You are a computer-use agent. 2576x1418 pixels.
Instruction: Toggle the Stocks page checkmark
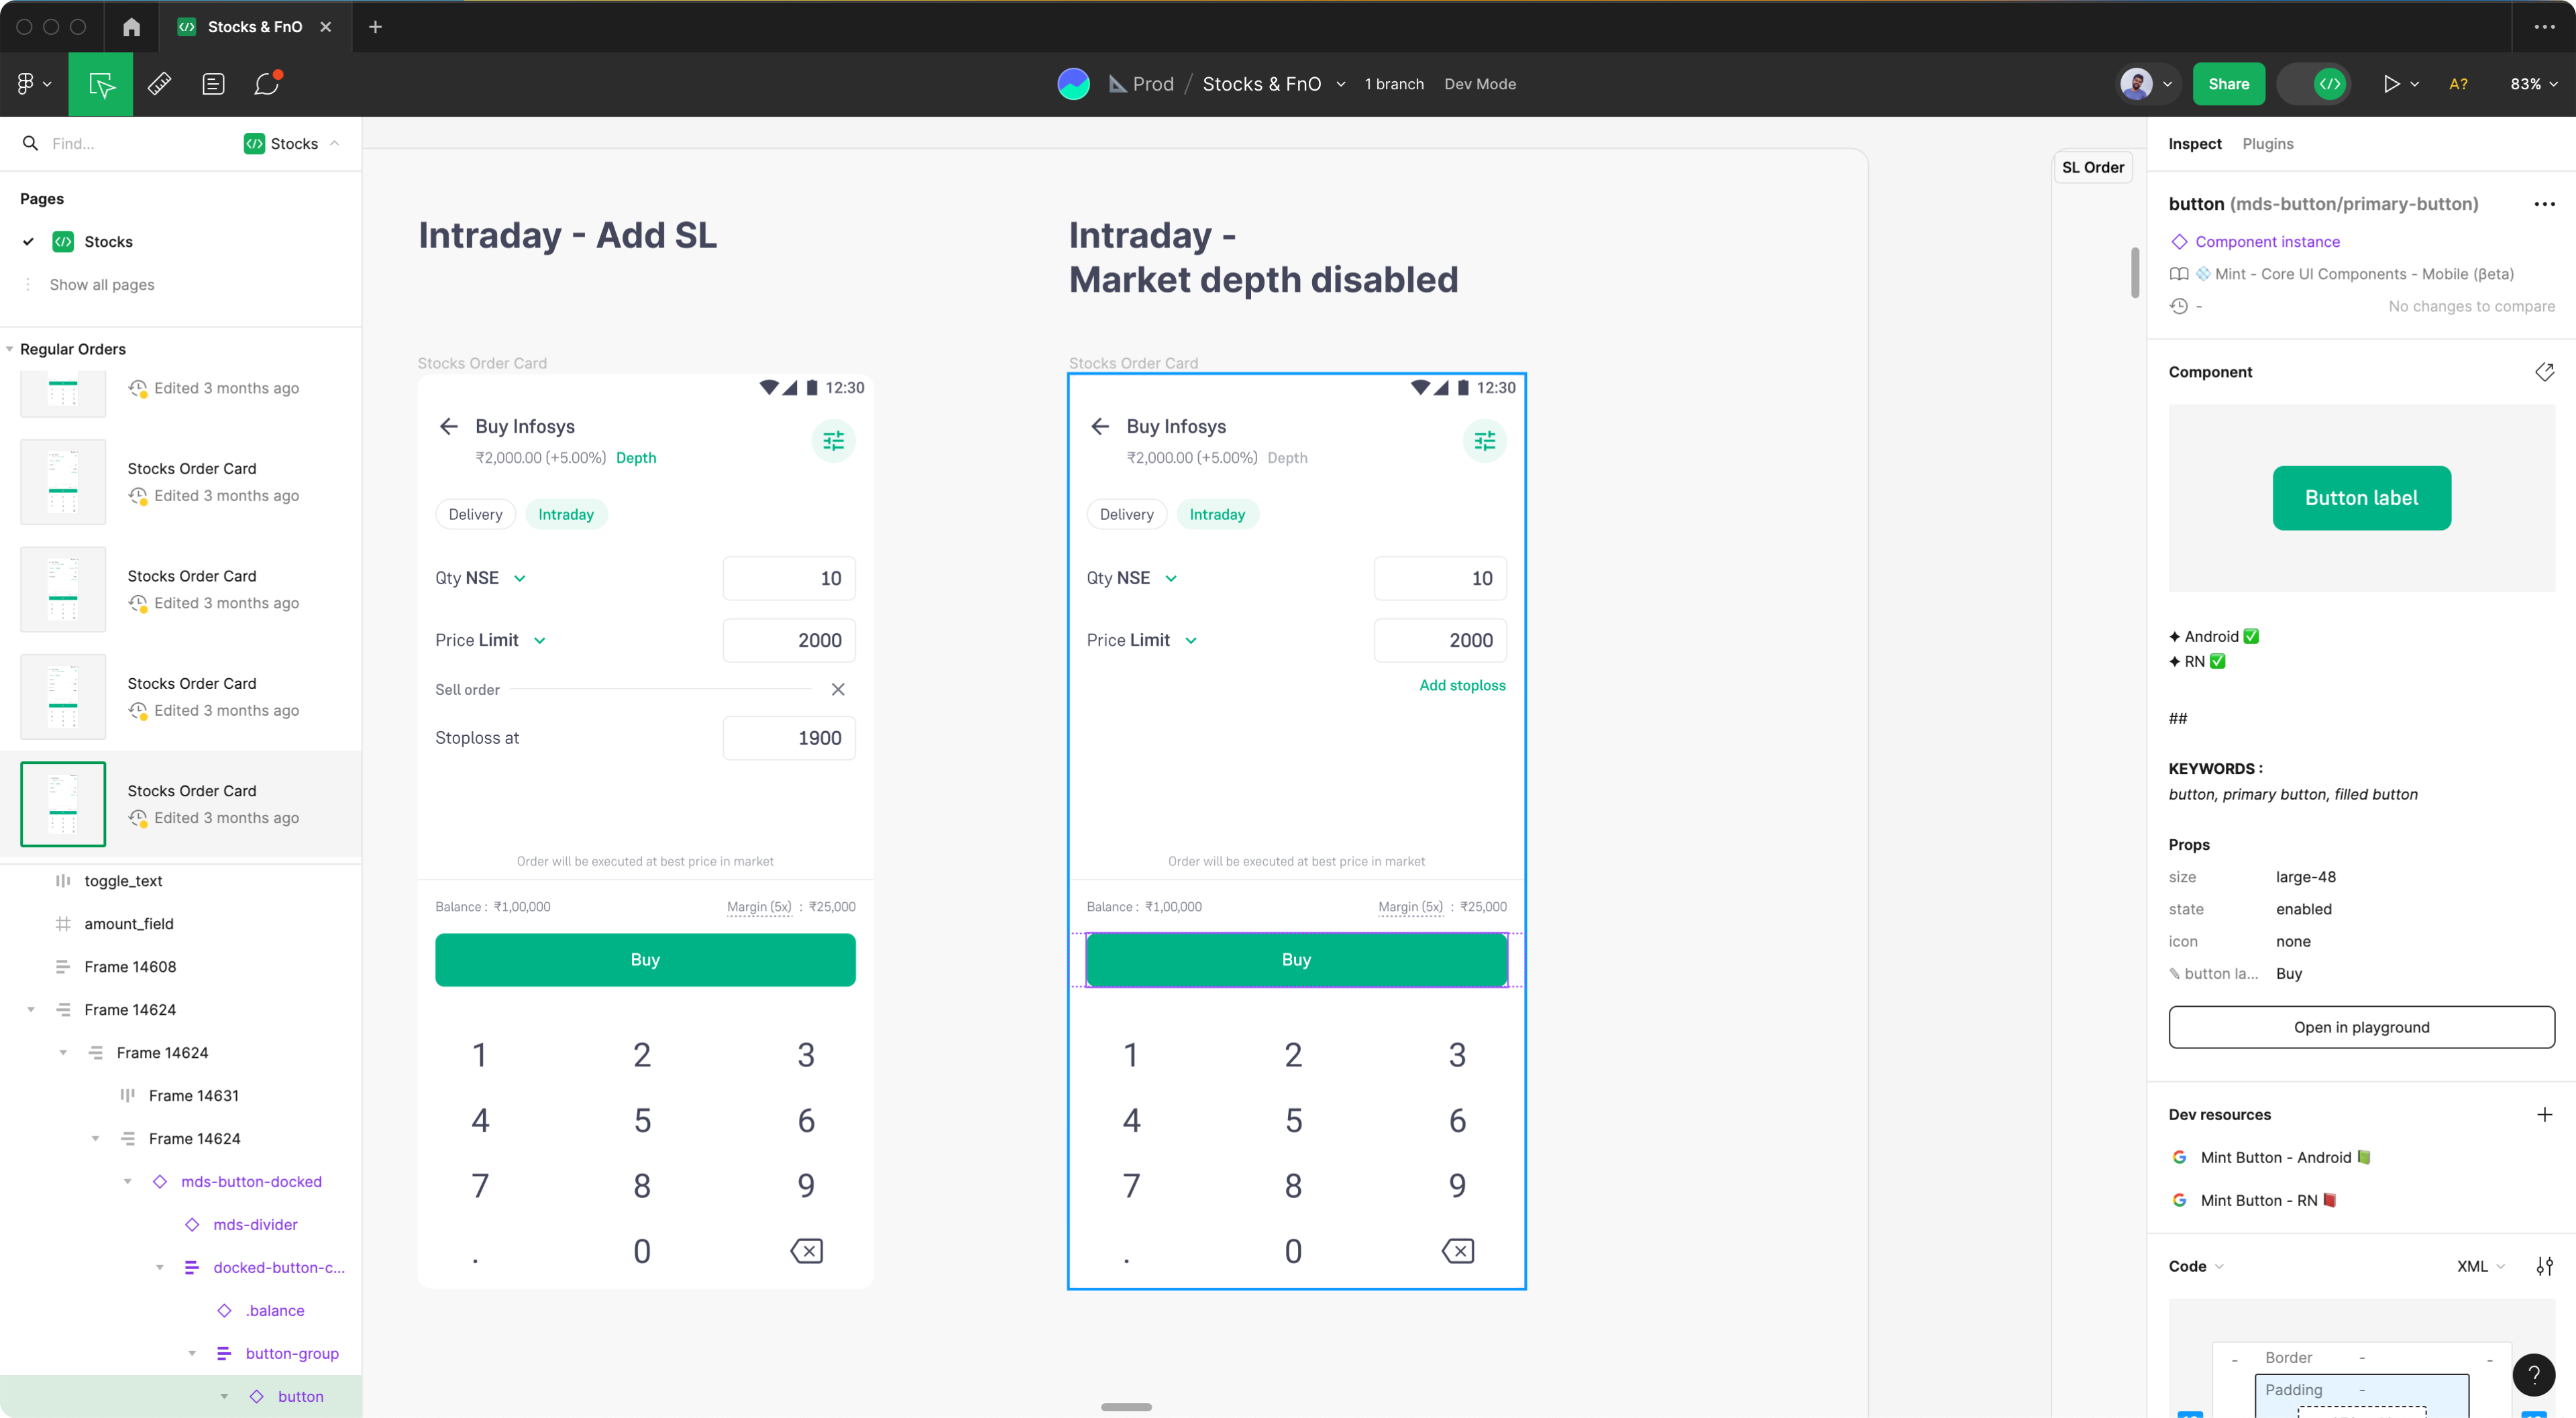coord(28,241)
